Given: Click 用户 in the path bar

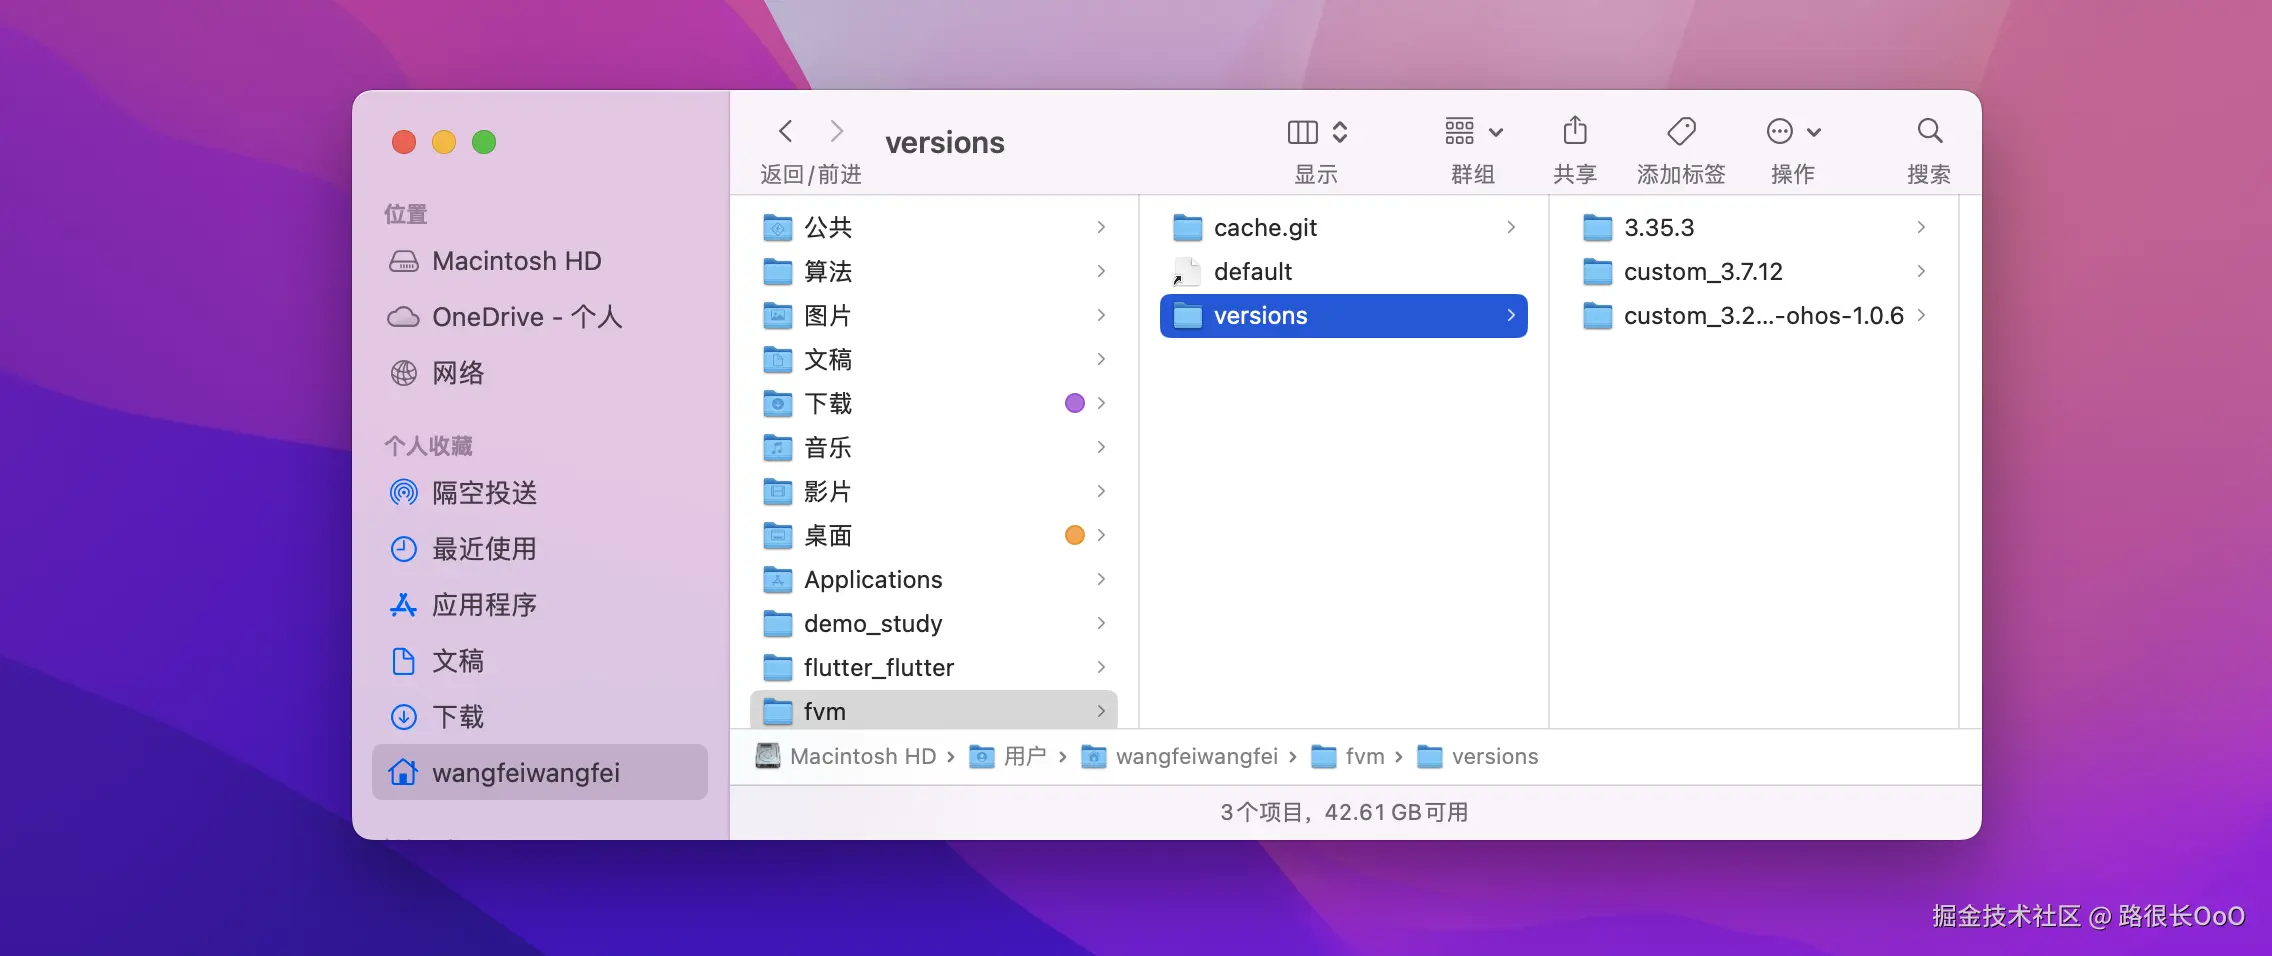Looking at the screenshot, I should pyautogui.click(x=1008, y=756).
